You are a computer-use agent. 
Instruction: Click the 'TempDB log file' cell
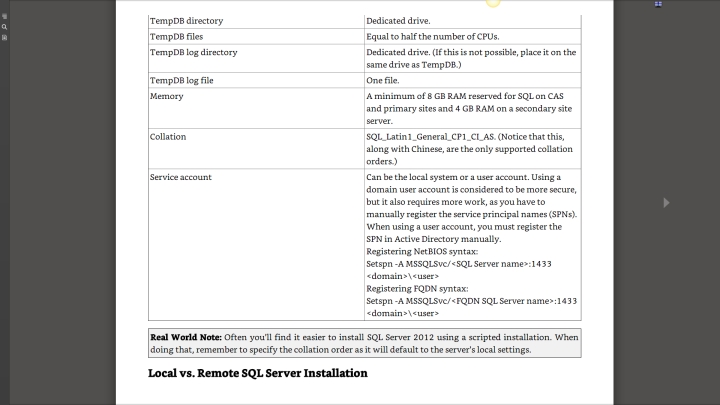click(181, 79)
